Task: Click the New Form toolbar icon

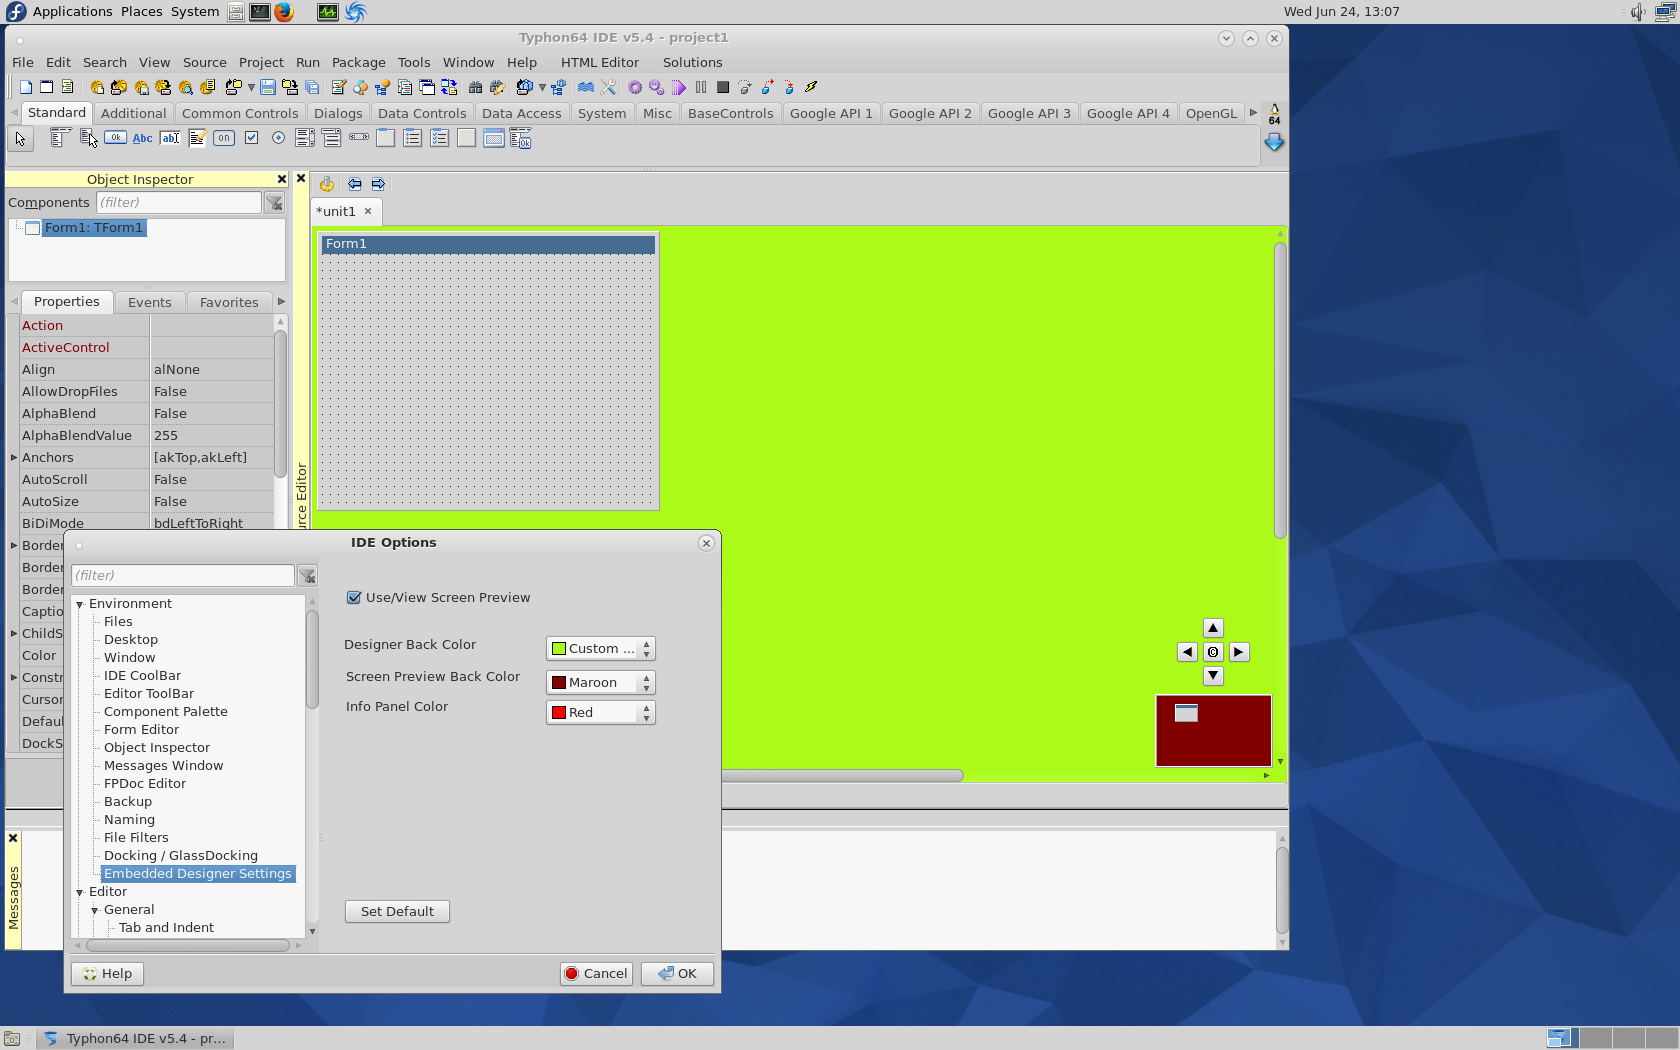Action: (x=46, y=87)
